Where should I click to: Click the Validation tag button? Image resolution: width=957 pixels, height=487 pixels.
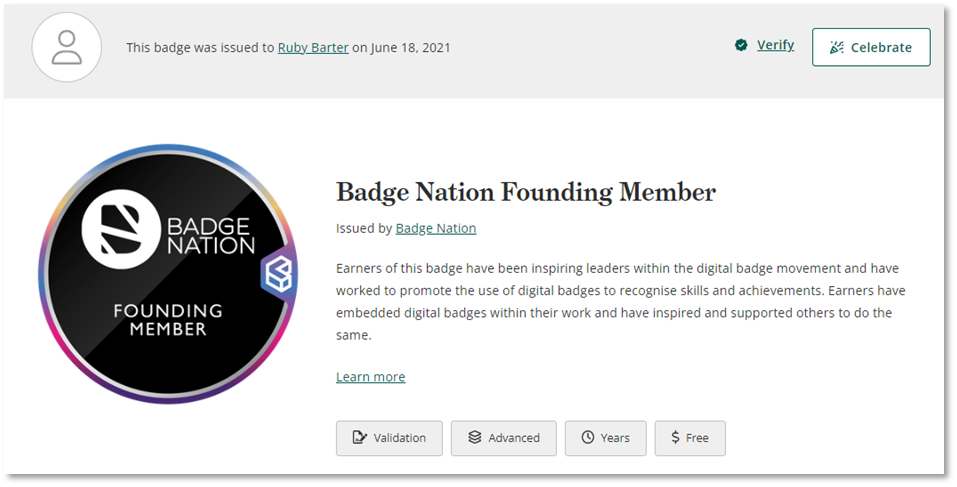[x=389, y=438]
